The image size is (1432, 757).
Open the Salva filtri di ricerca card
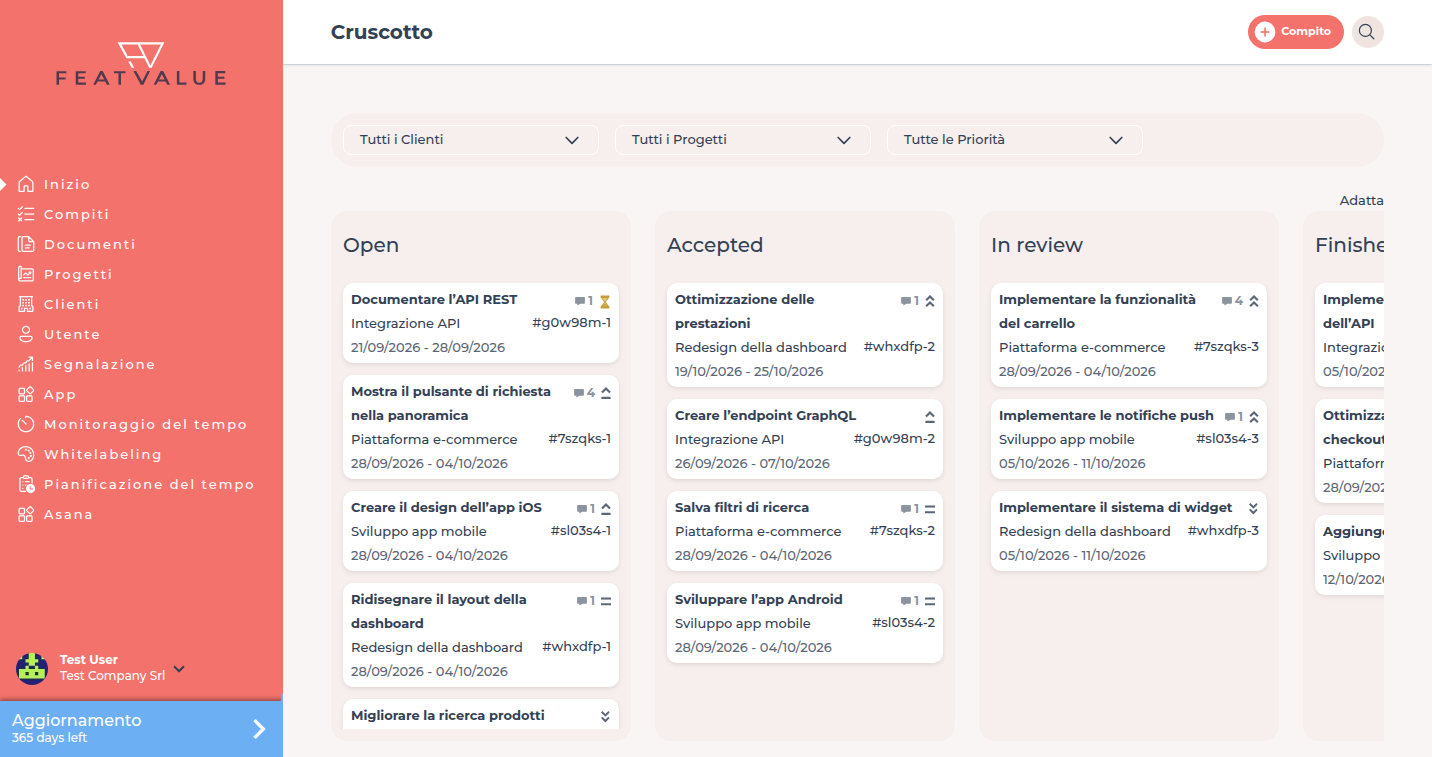[805, 531]
